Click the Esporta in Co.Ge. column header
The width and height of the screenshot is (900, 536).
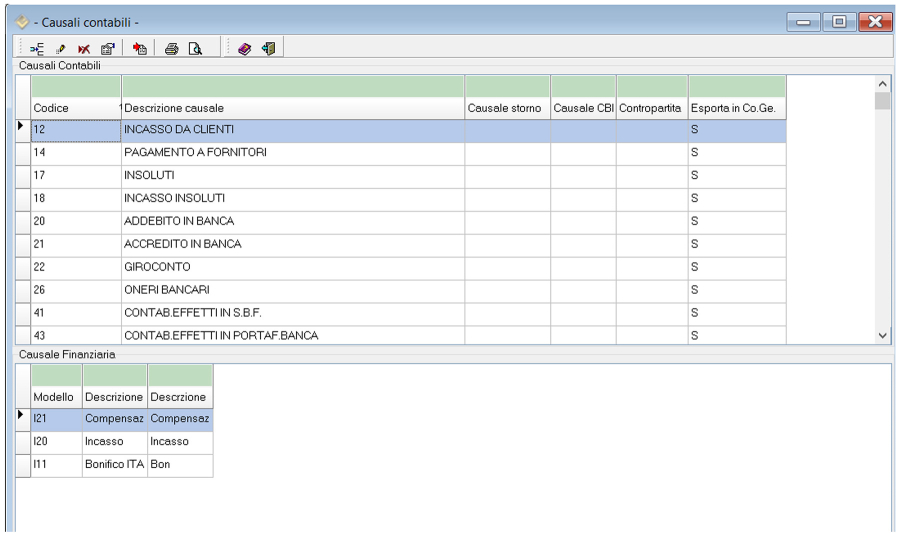tap(737, 108)
